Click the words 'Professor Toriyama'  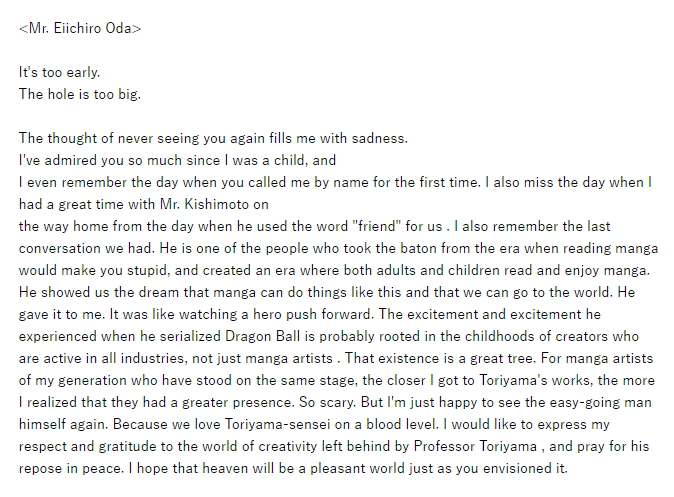point(475,446)
